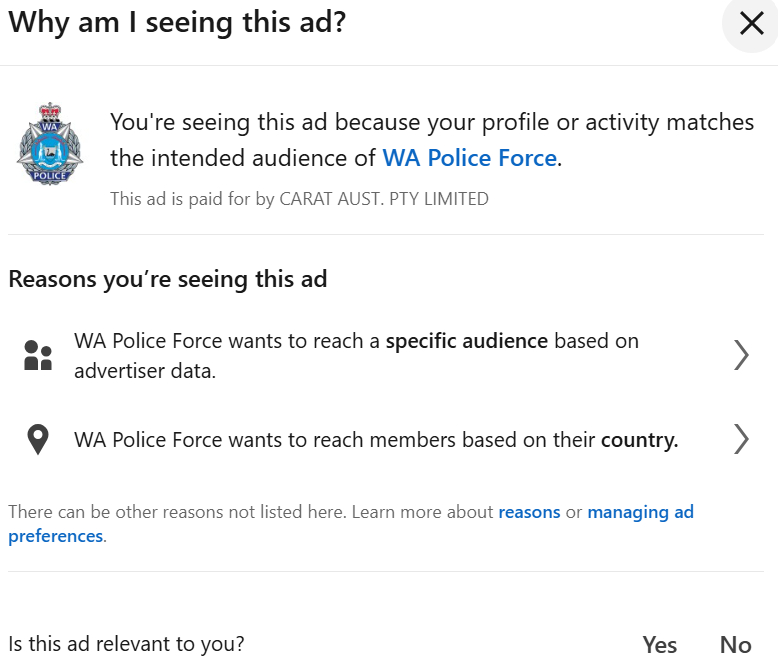Open the "managing ad preferences" link
Image resolution: width=778 pixels, height=667 pixels.
tap(640, 512)
